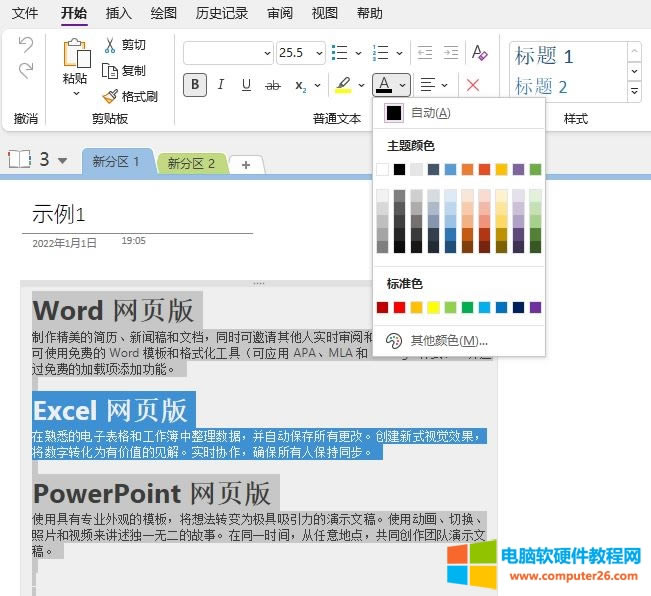The image size is (651, 596).
Task: Click the Copy icon
Action: [110, 71]
